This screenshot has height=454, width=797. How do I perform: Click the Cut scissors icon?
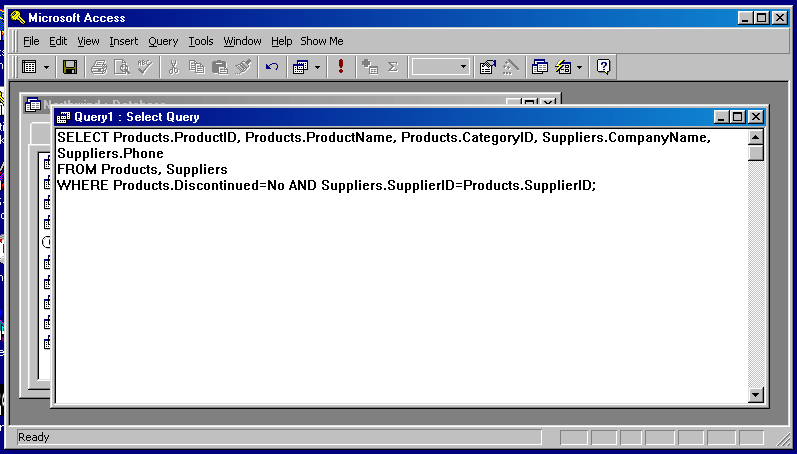tap(174, 67)
